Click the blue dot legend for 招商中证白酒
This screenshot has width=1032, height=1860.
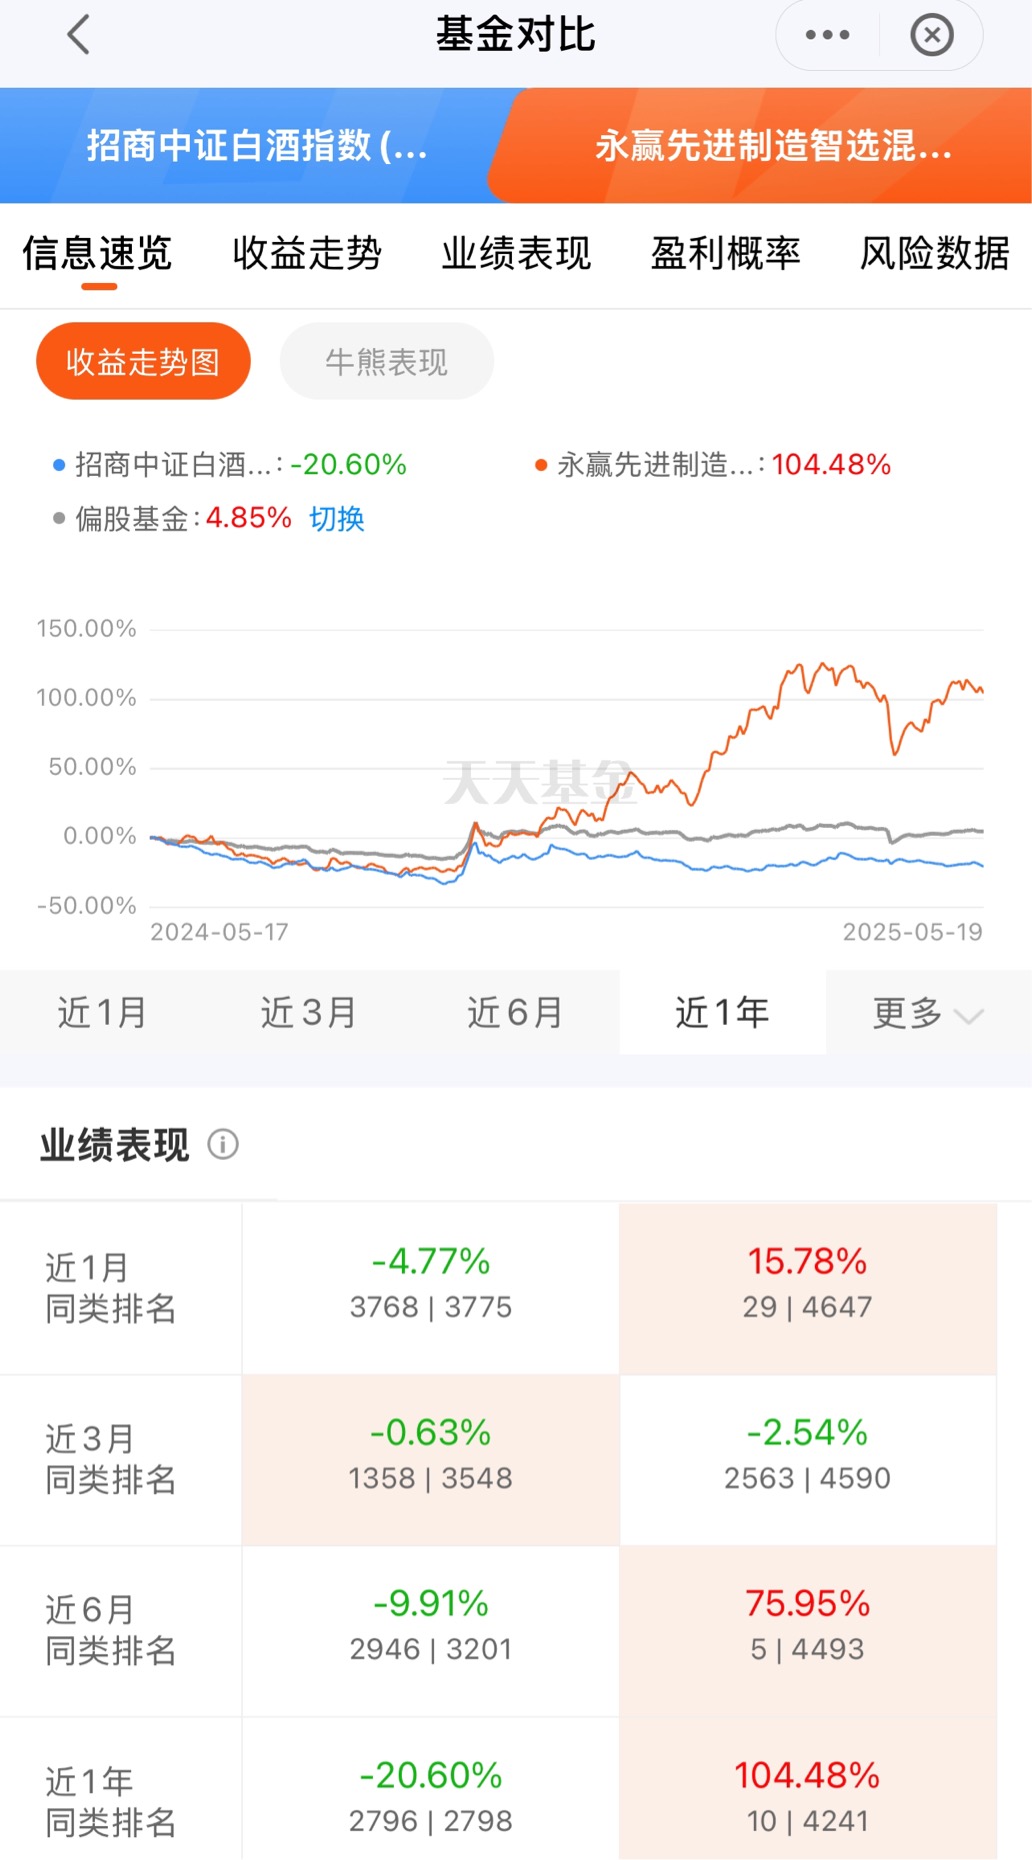(x=59, y=465)
